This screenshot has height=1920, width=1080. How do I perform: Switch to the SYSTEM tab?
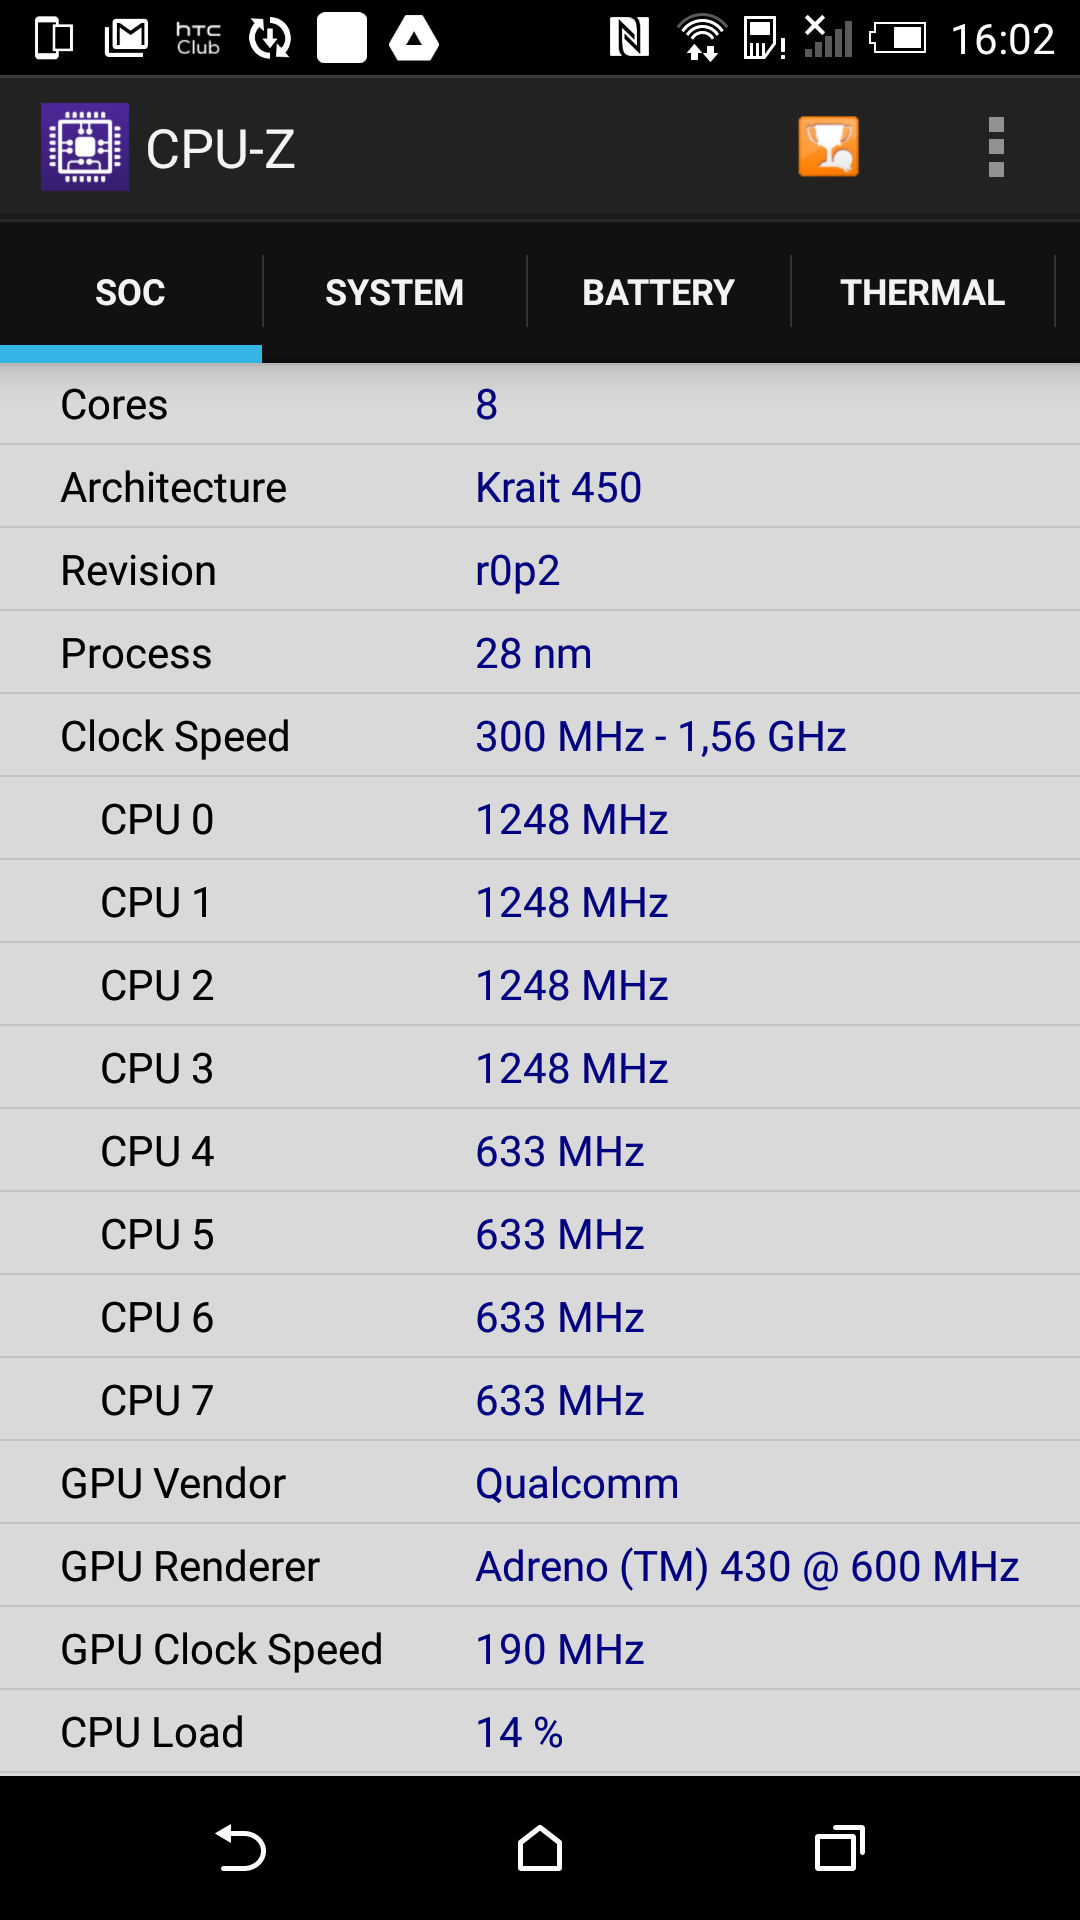pos(395,292)
